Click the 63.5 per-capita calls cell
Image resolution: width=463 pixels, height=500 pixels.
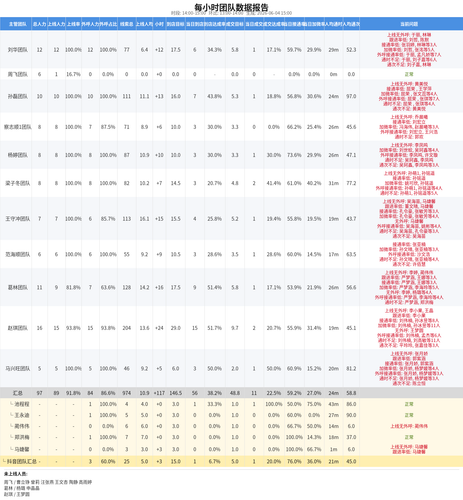tap(351, 254)
